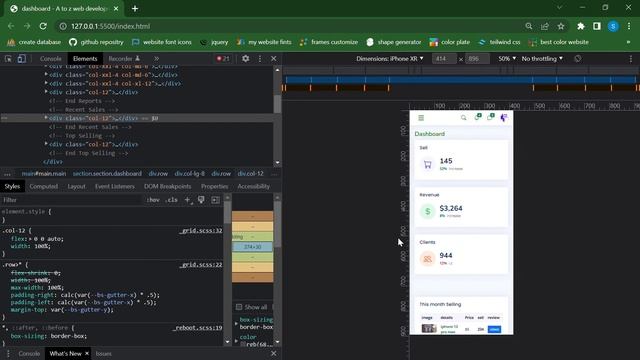Open the color plate bookmark
Screen dimensions: 640x360
click(x=450, y=42)
